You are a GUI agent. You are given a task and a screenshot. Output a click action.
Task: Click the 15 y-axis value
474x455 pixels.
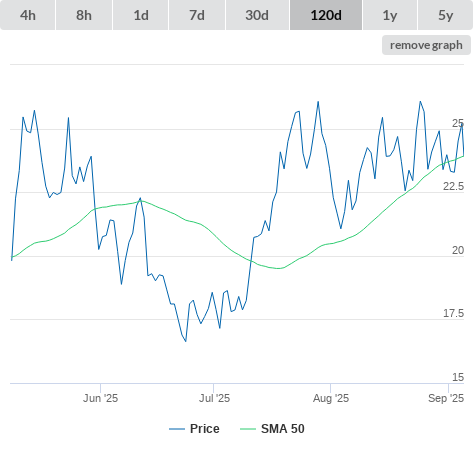(x=458, y=377)
